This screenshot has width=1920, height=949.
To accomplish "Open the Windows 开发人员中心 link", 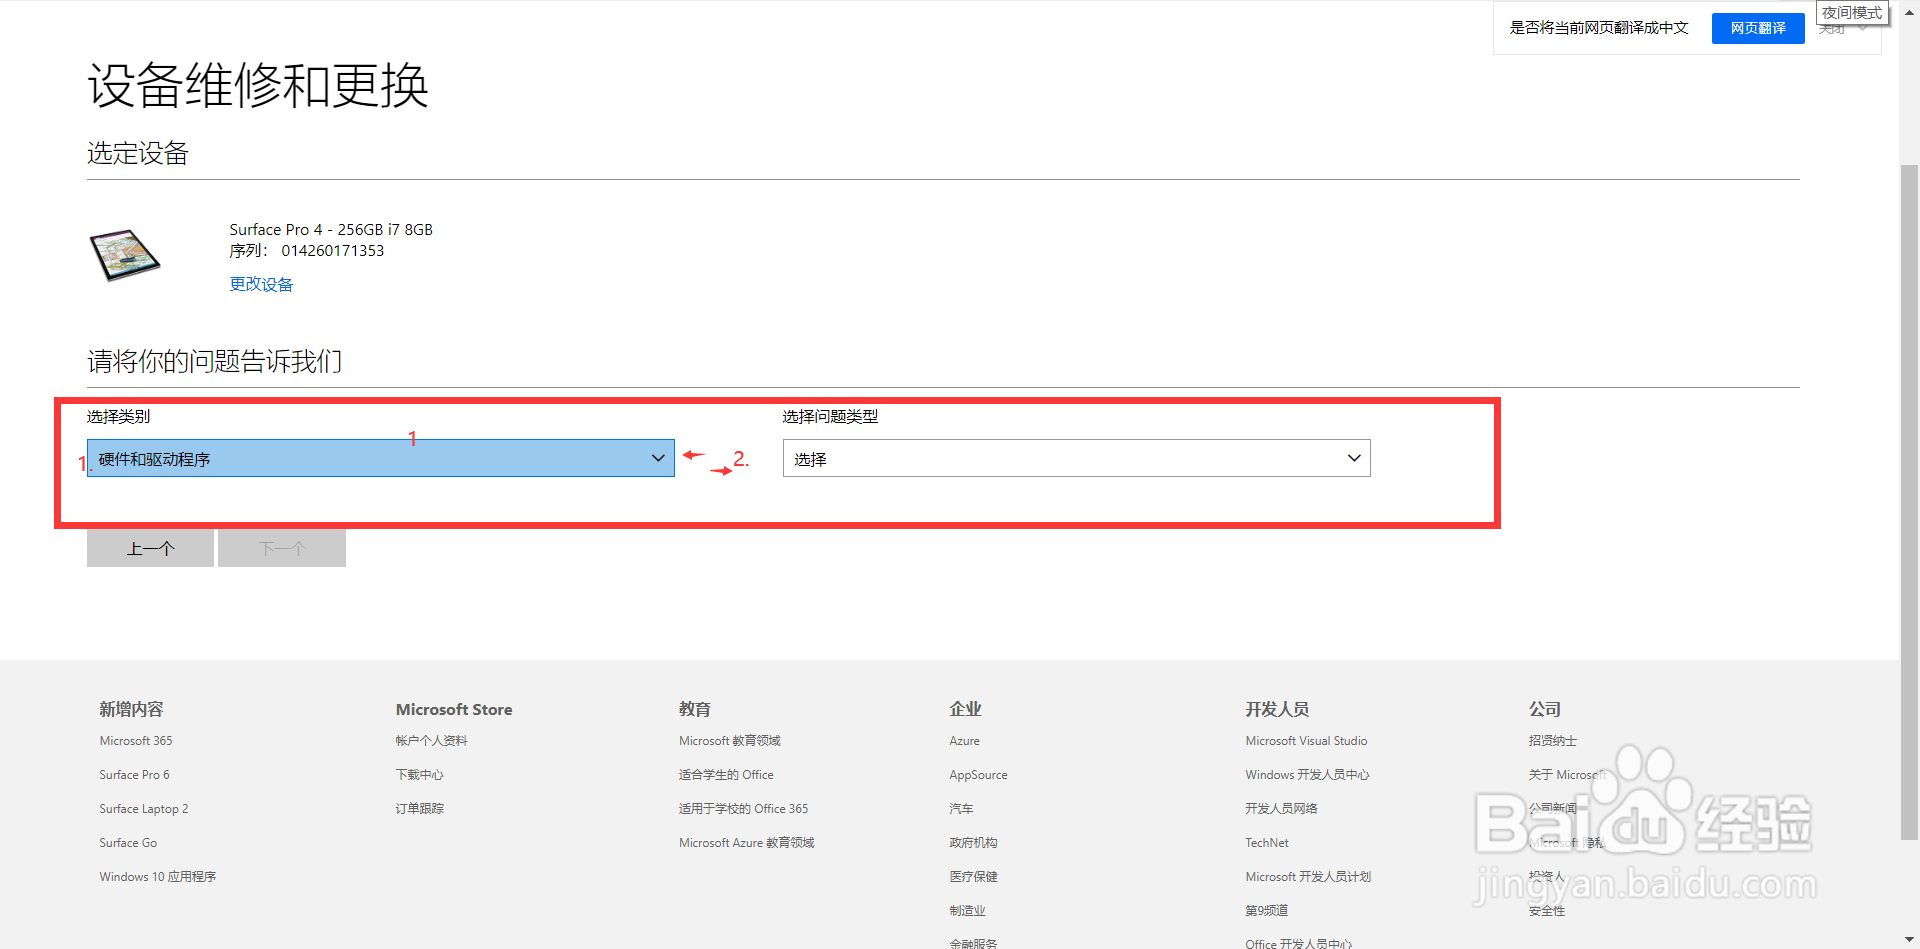I will click(x=1307, y=775).
